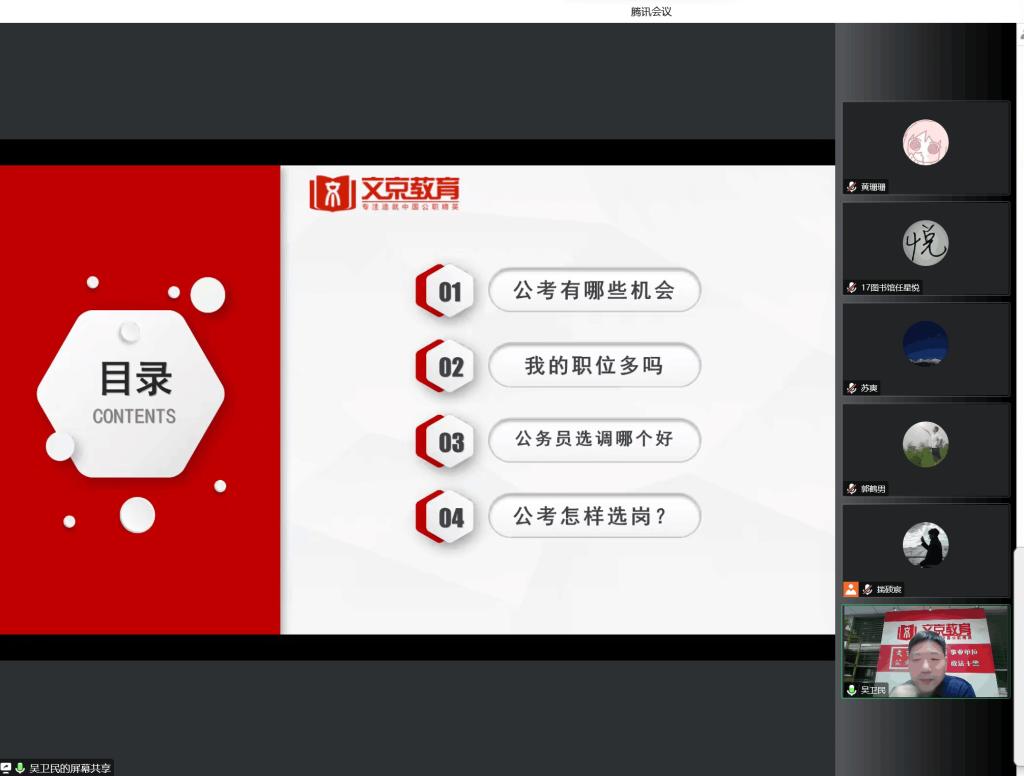Click muted mic icon beside 苏爽
Screen dimensions: 1024x776
point(852,388)
